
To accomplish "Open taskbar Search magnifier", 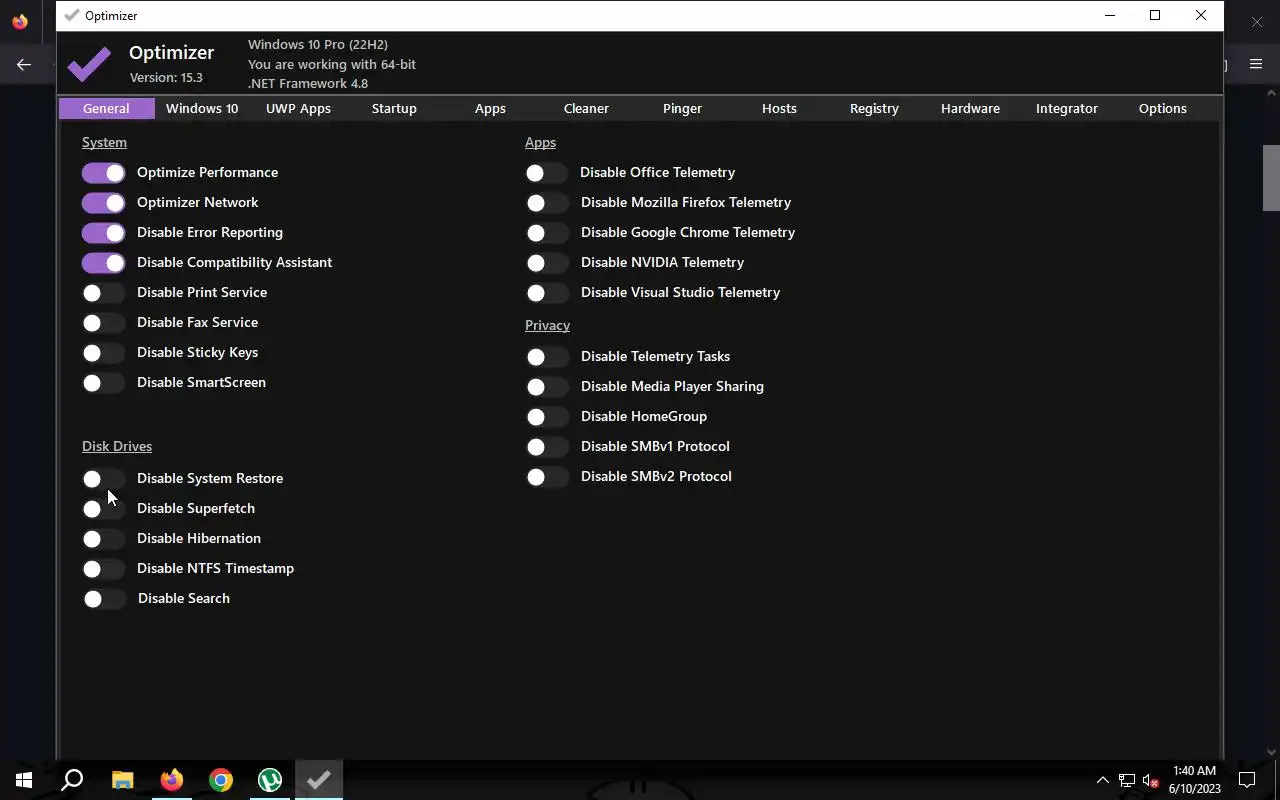I will [72, 780].
